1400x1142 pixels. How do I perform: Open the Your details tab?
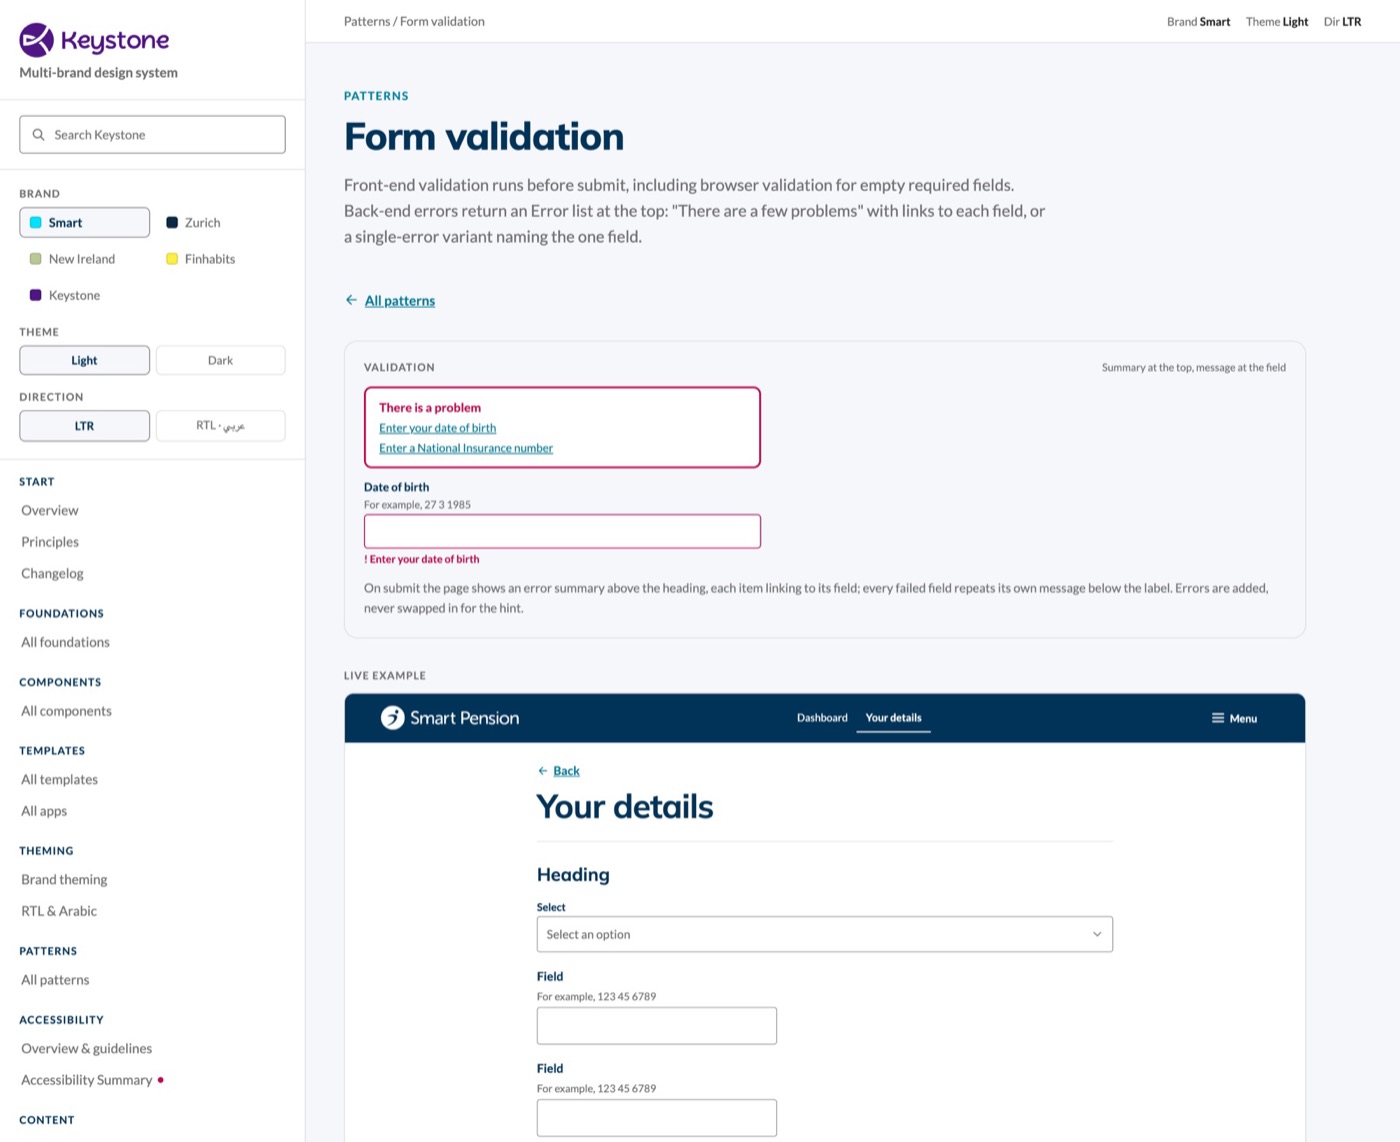click(894, 718)
